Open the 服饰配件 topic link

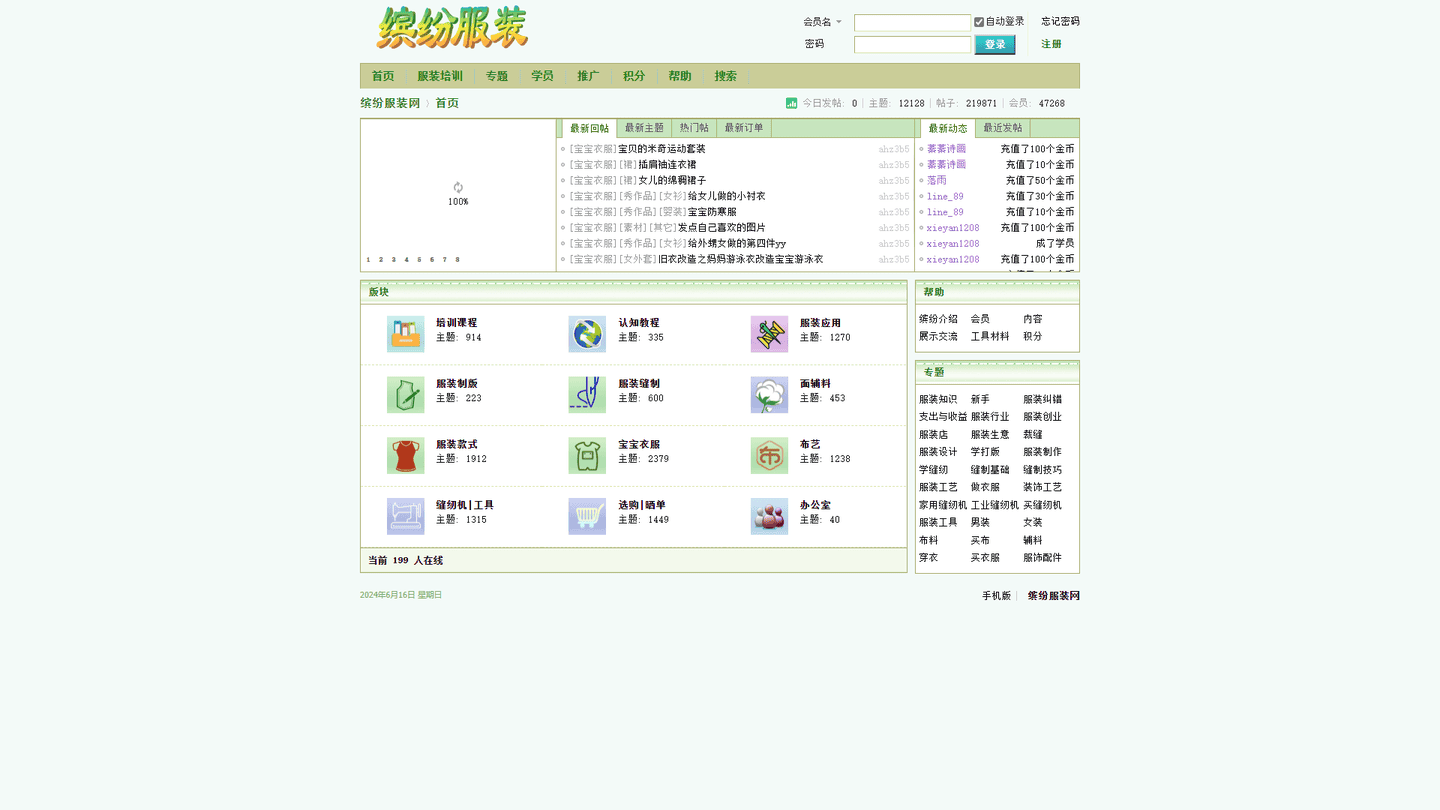click(x=1043, y=558)
